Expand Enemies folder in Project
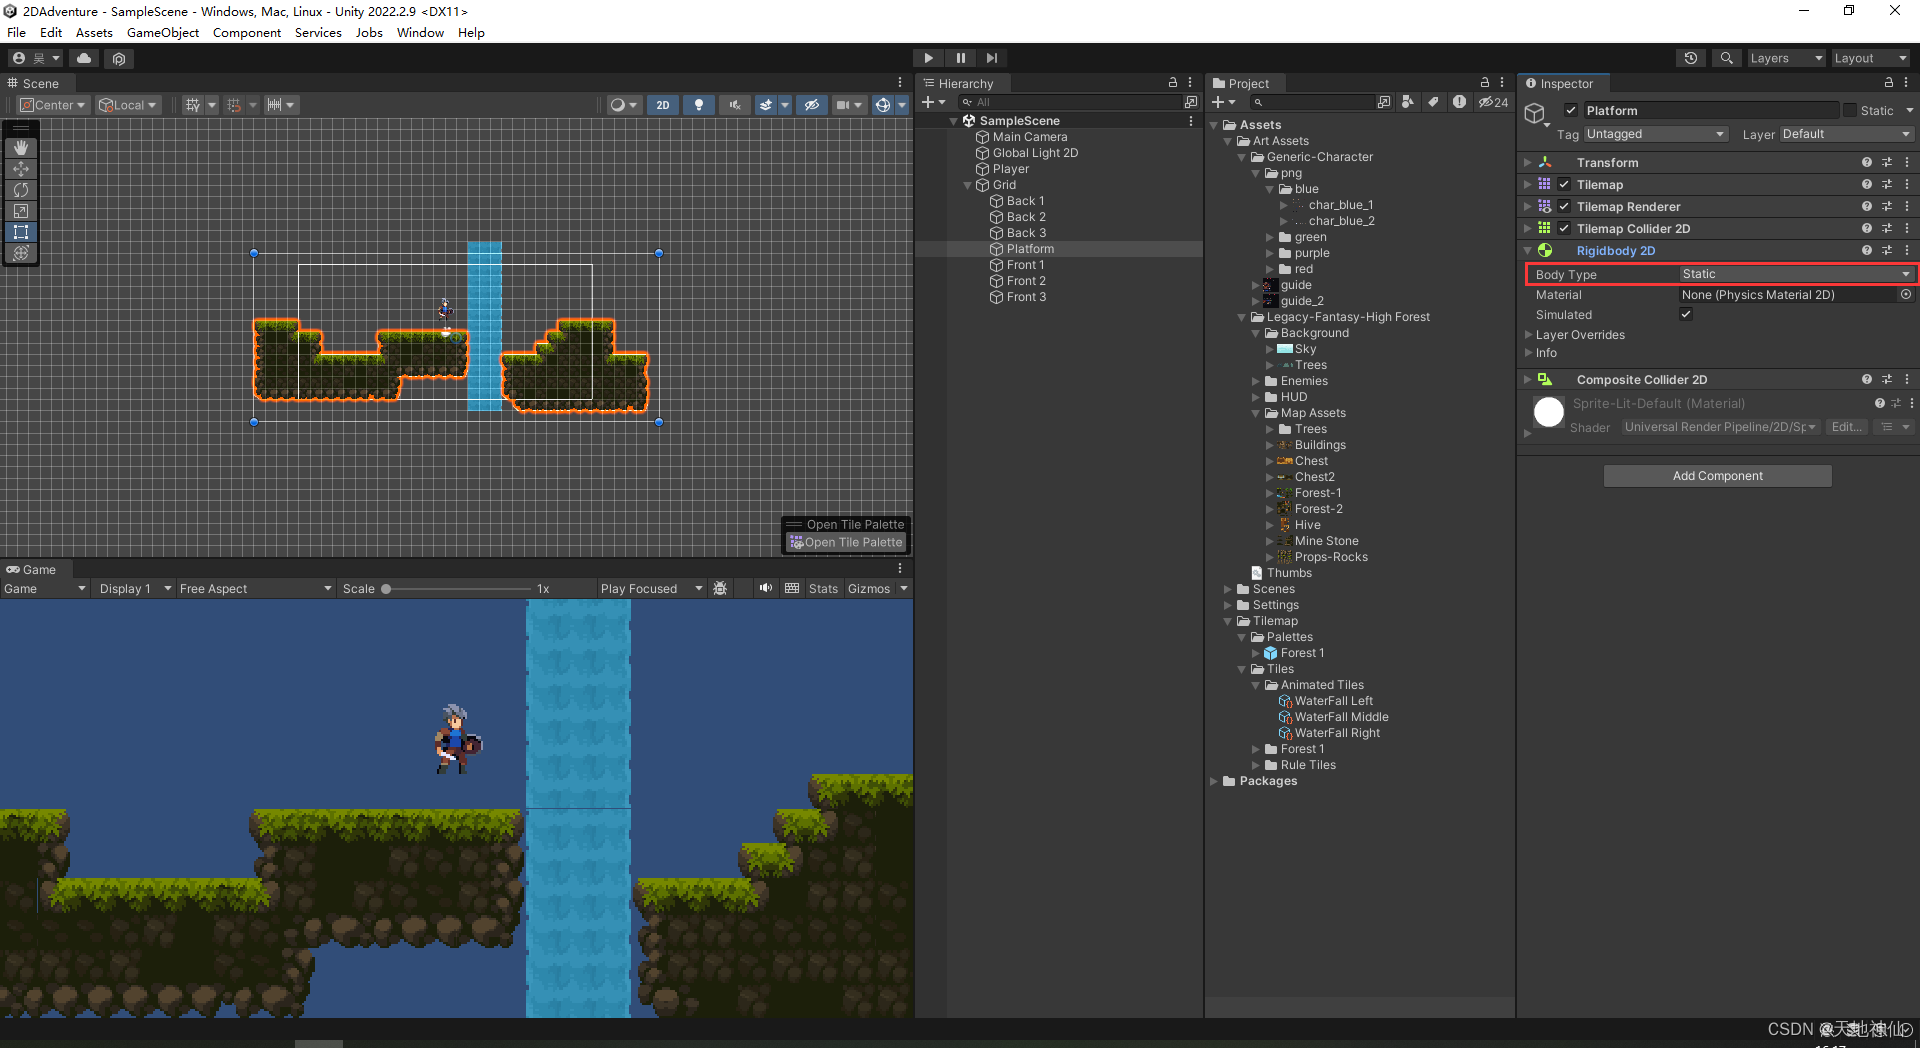This screenshot has width=1920, height=1048. 1256,381
